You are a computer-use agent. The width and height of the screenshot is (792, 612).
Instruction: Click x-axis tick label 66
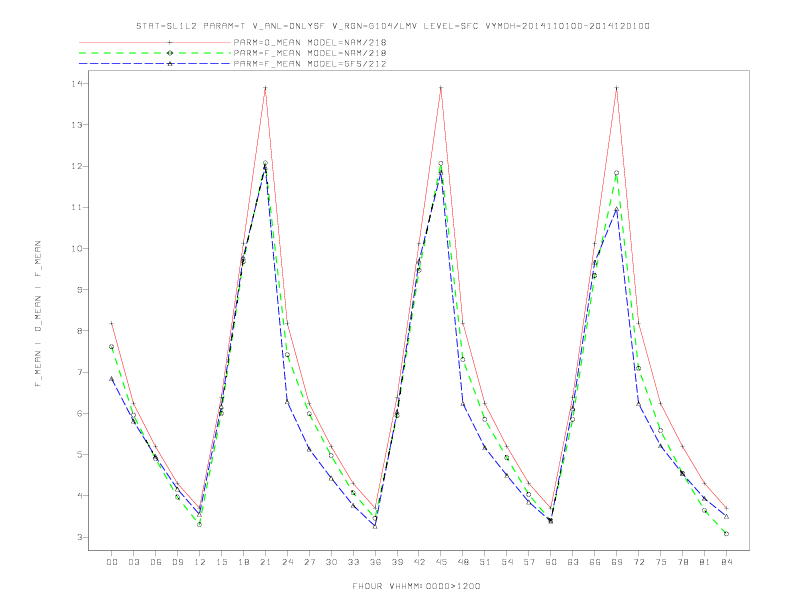[x=595, y=562]
